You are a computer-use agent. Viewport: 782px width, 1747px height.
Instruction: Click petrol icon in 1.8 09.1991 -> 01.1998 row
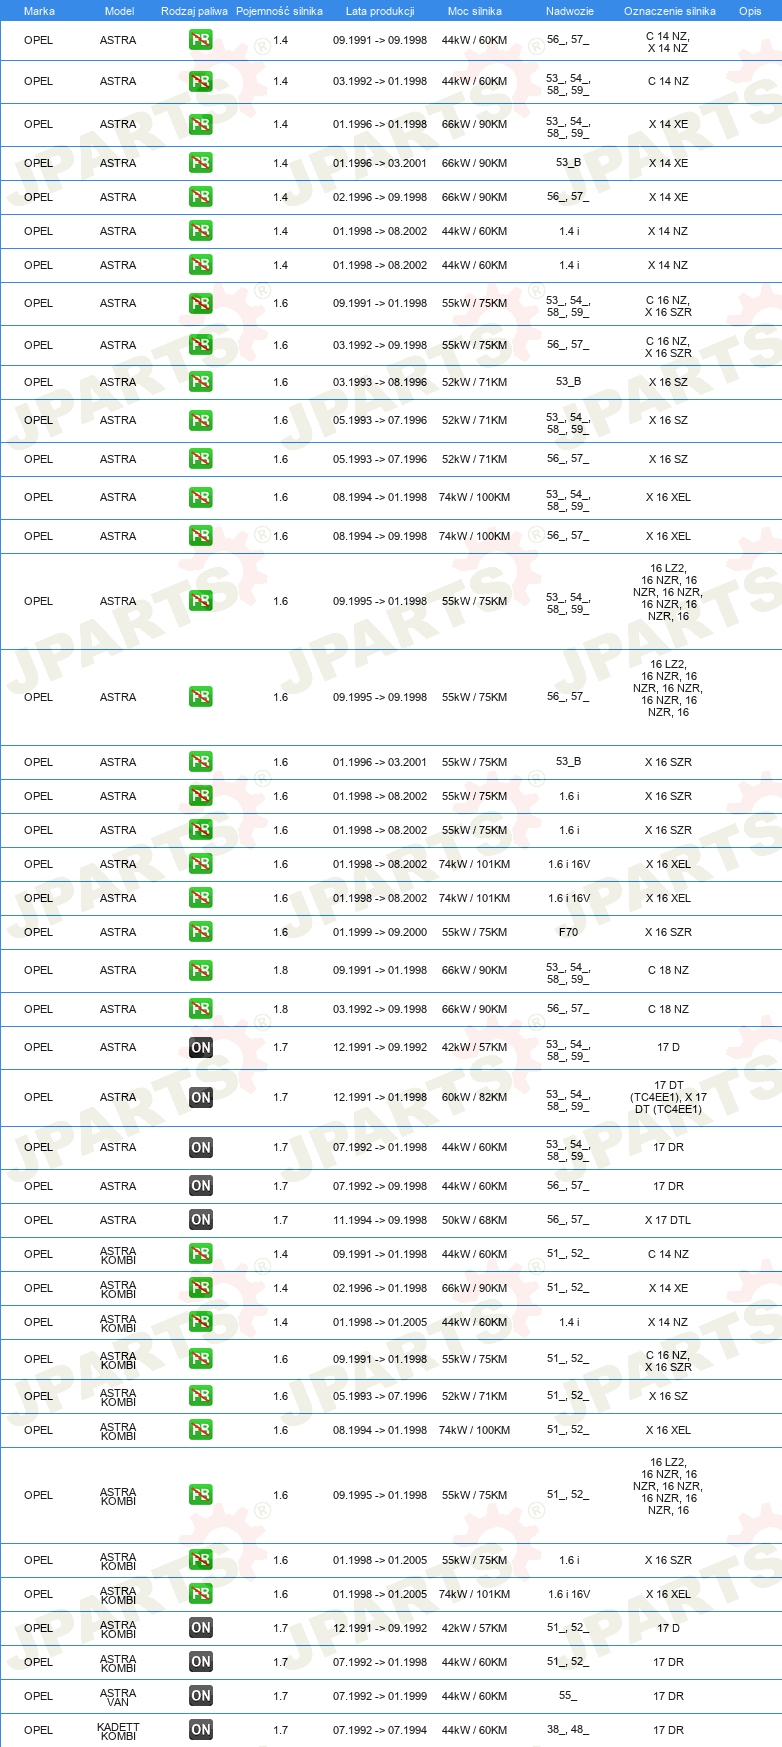click(x=201, y=970)
